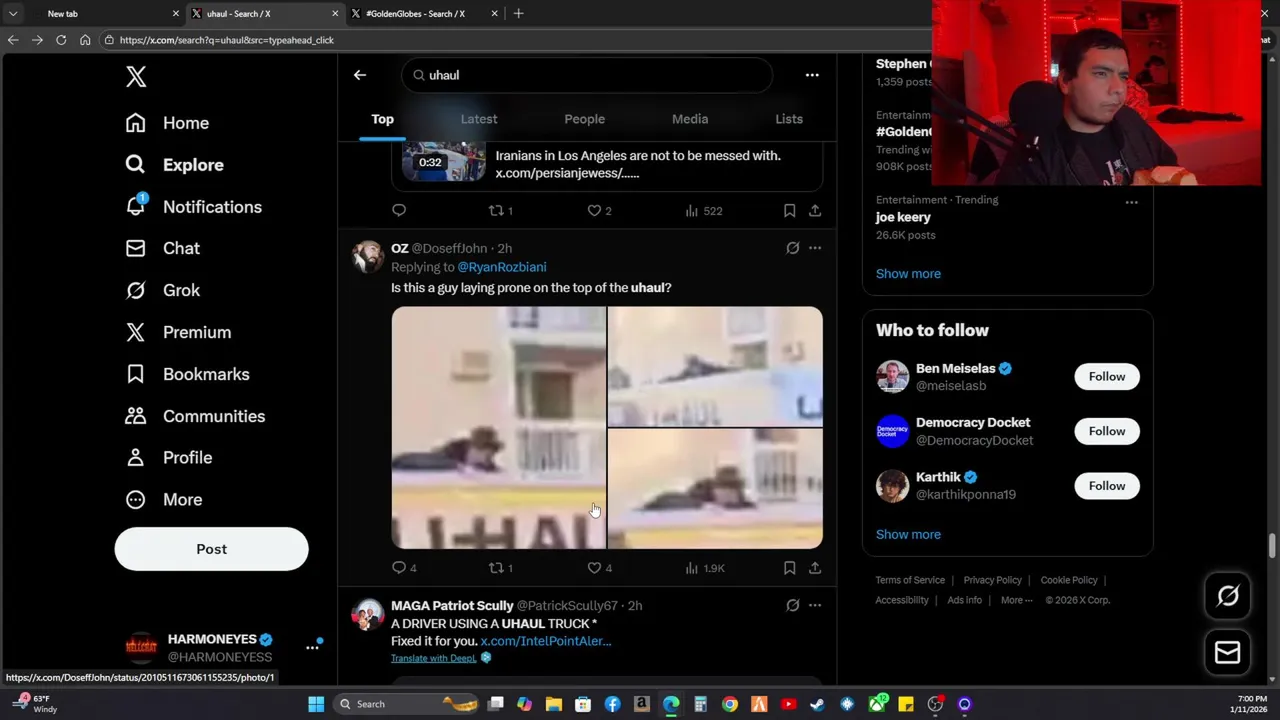Screen dimensions: 1280x720
Task: Follow Ben Meiselas
Action: [x=1107, y=376]
